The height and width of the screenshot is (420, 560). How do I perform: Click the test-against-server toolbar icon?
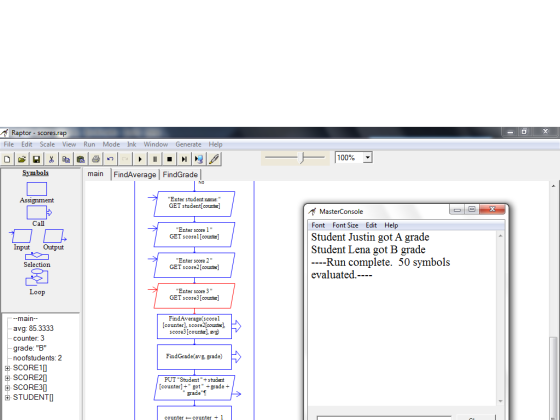pyautogui.click(x=199, y=159)
